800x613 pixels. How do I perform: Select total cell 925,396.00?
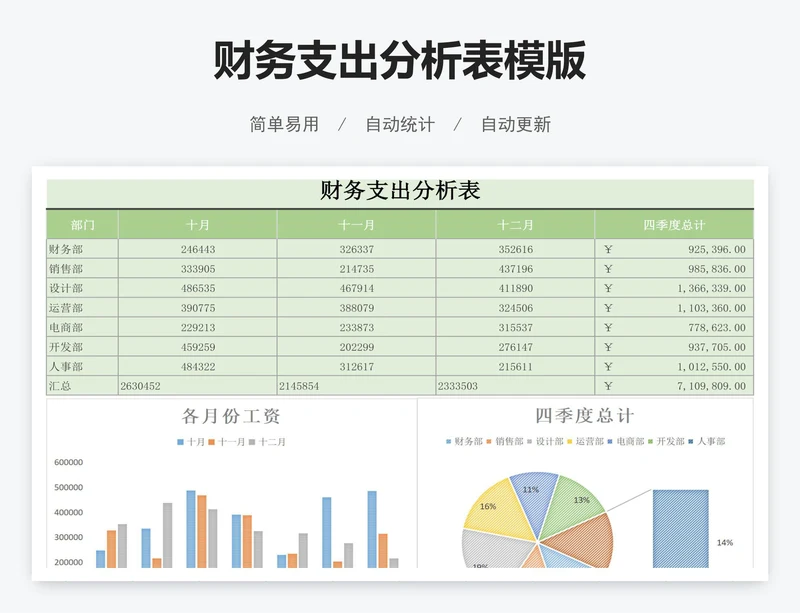[x=674, y=249]
